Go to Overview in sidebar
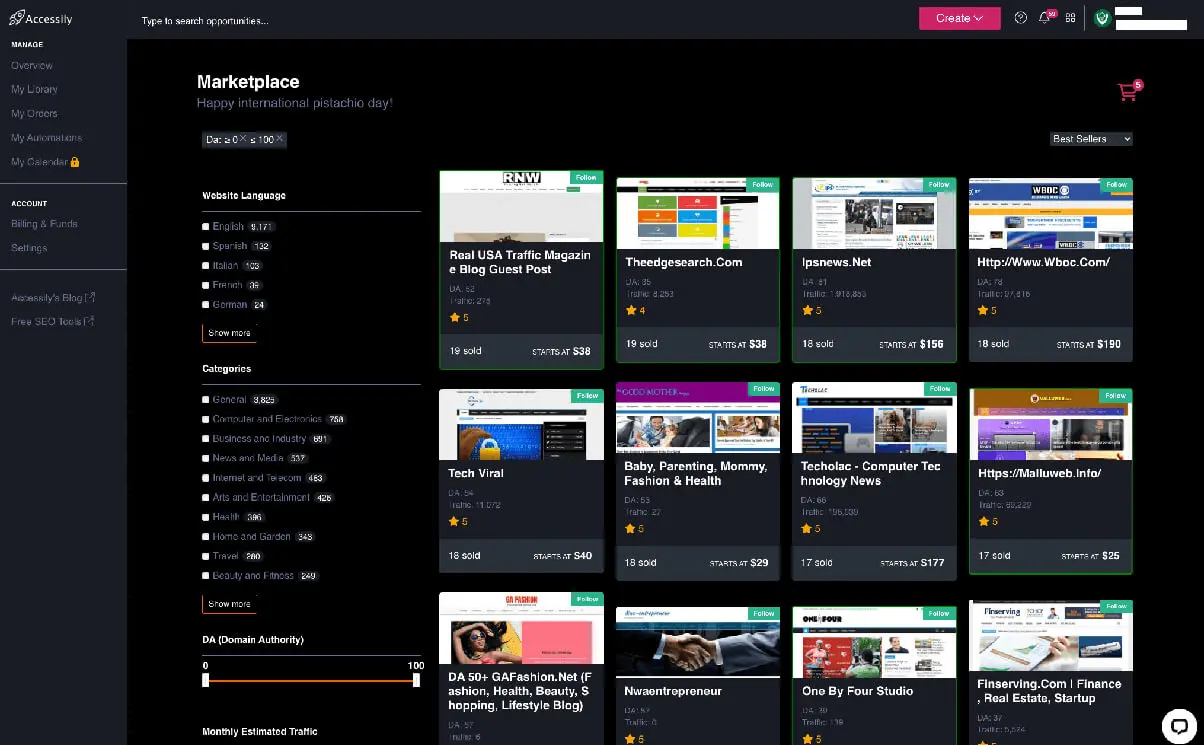 pos(32,65)
